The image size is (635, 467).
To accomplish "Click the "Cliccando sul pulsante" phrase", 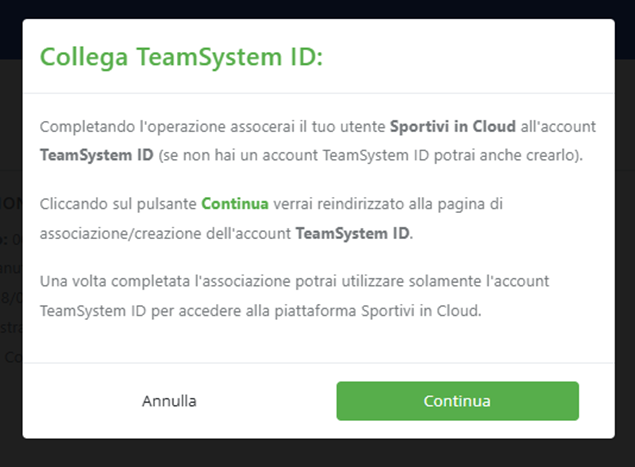I will click(118, 203).
